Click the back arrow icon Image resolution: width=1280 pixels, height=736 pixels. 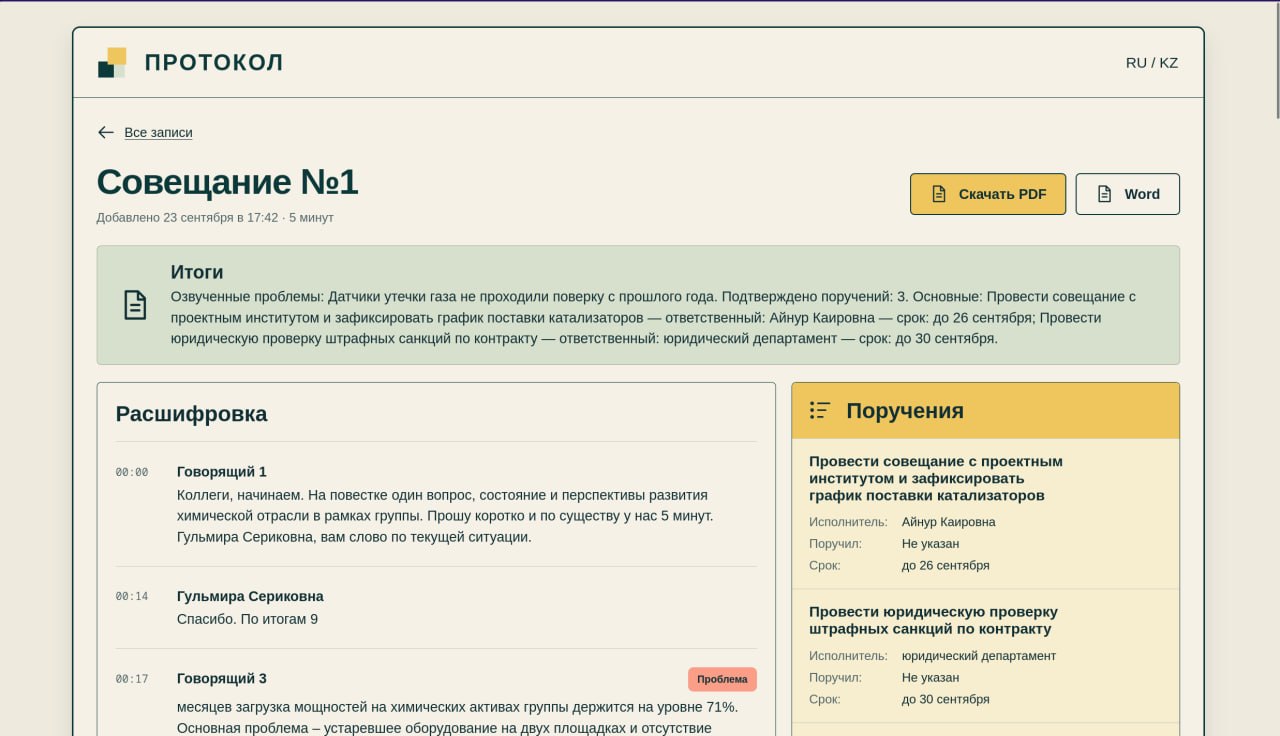(106, 132)
